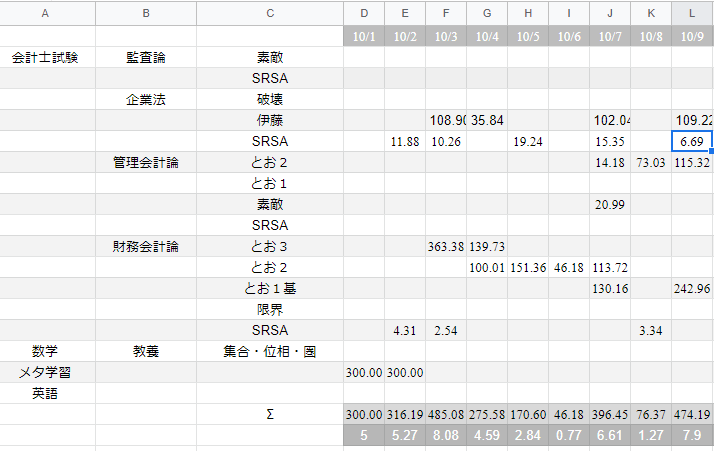Click sum cell 396.45
Viewport: 714px width, 451px height.
click(610, 414)
